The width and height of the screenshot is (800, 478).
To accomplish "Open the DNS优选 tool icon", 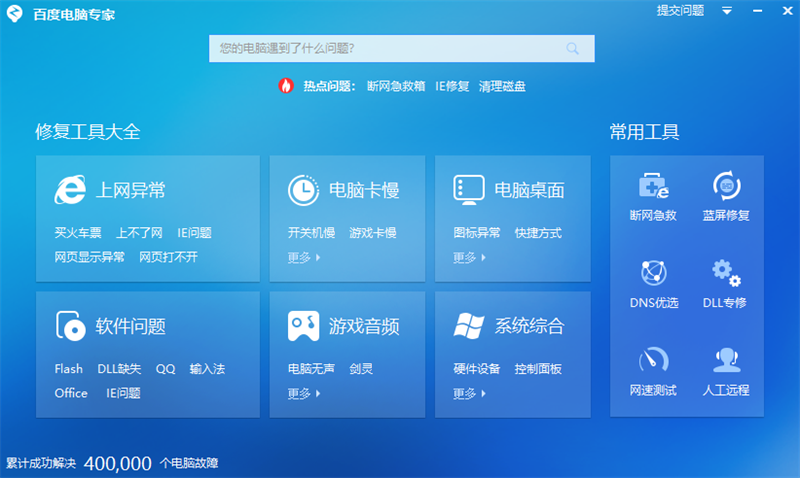I will coord(653,272).
